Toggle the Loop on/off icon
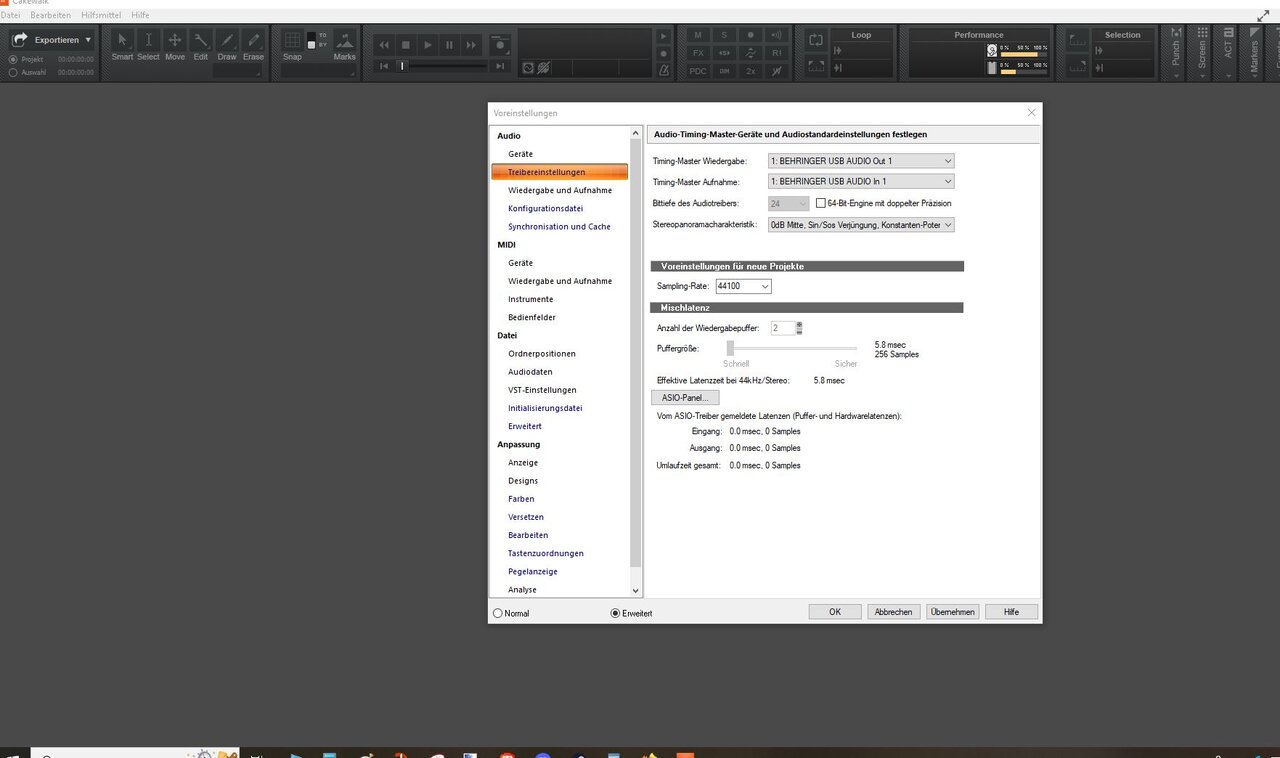The image size is (1280, 758). (816, 40)
